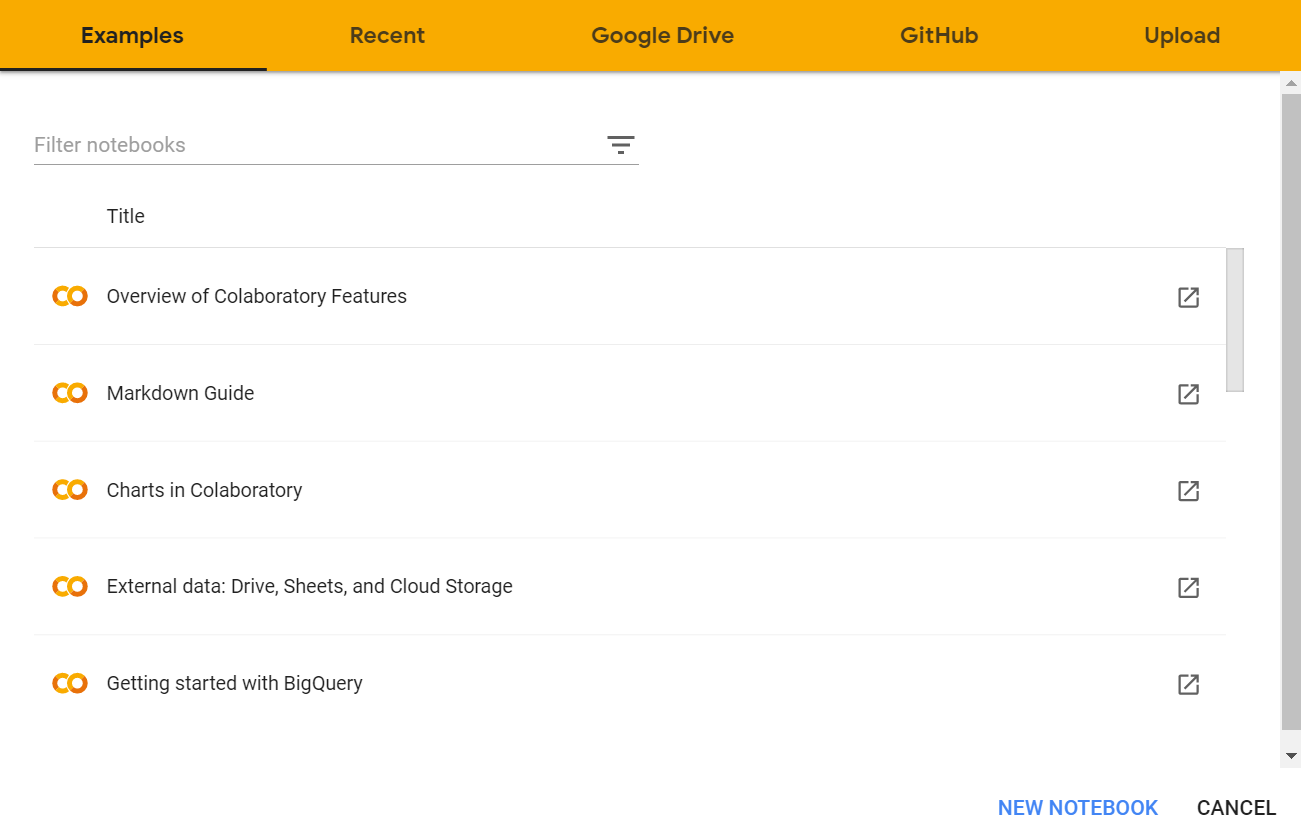The image size is (1301, 840).
Task: Open the Markdown Guide notebook
Action: tap(181, 393)
